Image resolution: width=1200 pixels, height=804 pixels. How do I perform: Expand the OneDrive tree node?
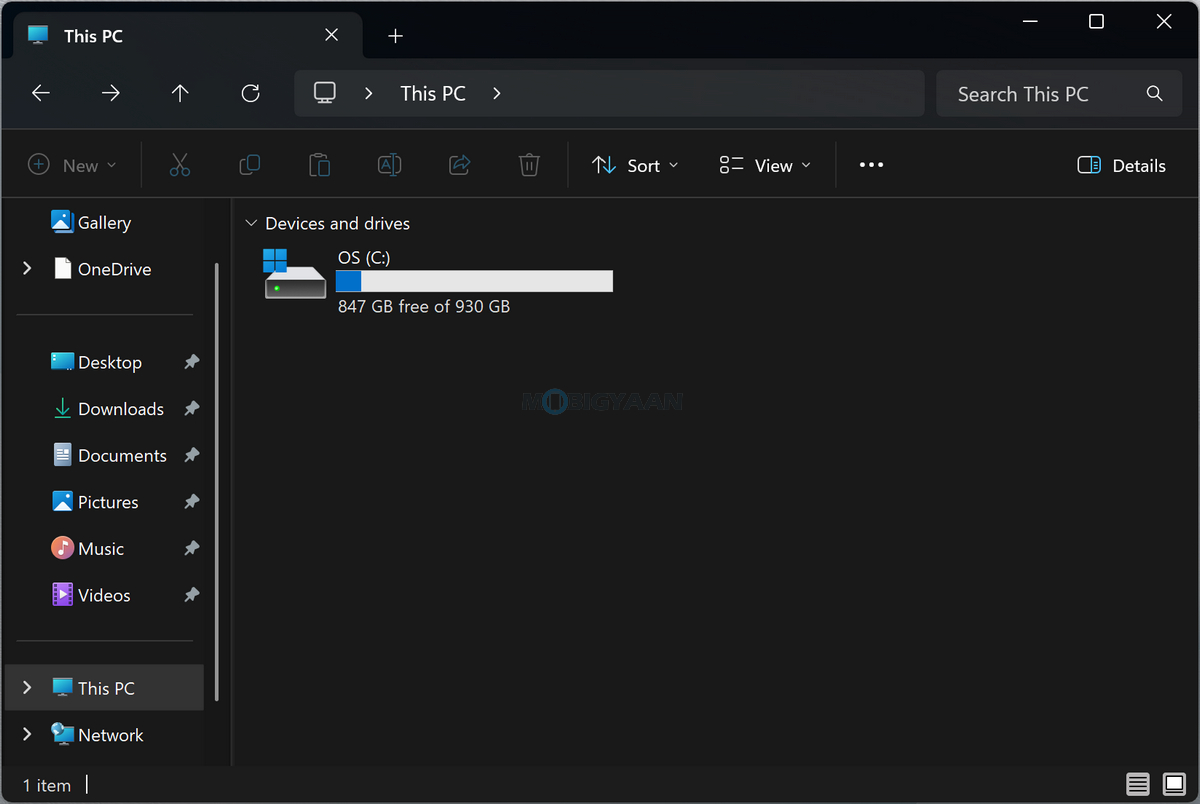[x=27, y=268]
